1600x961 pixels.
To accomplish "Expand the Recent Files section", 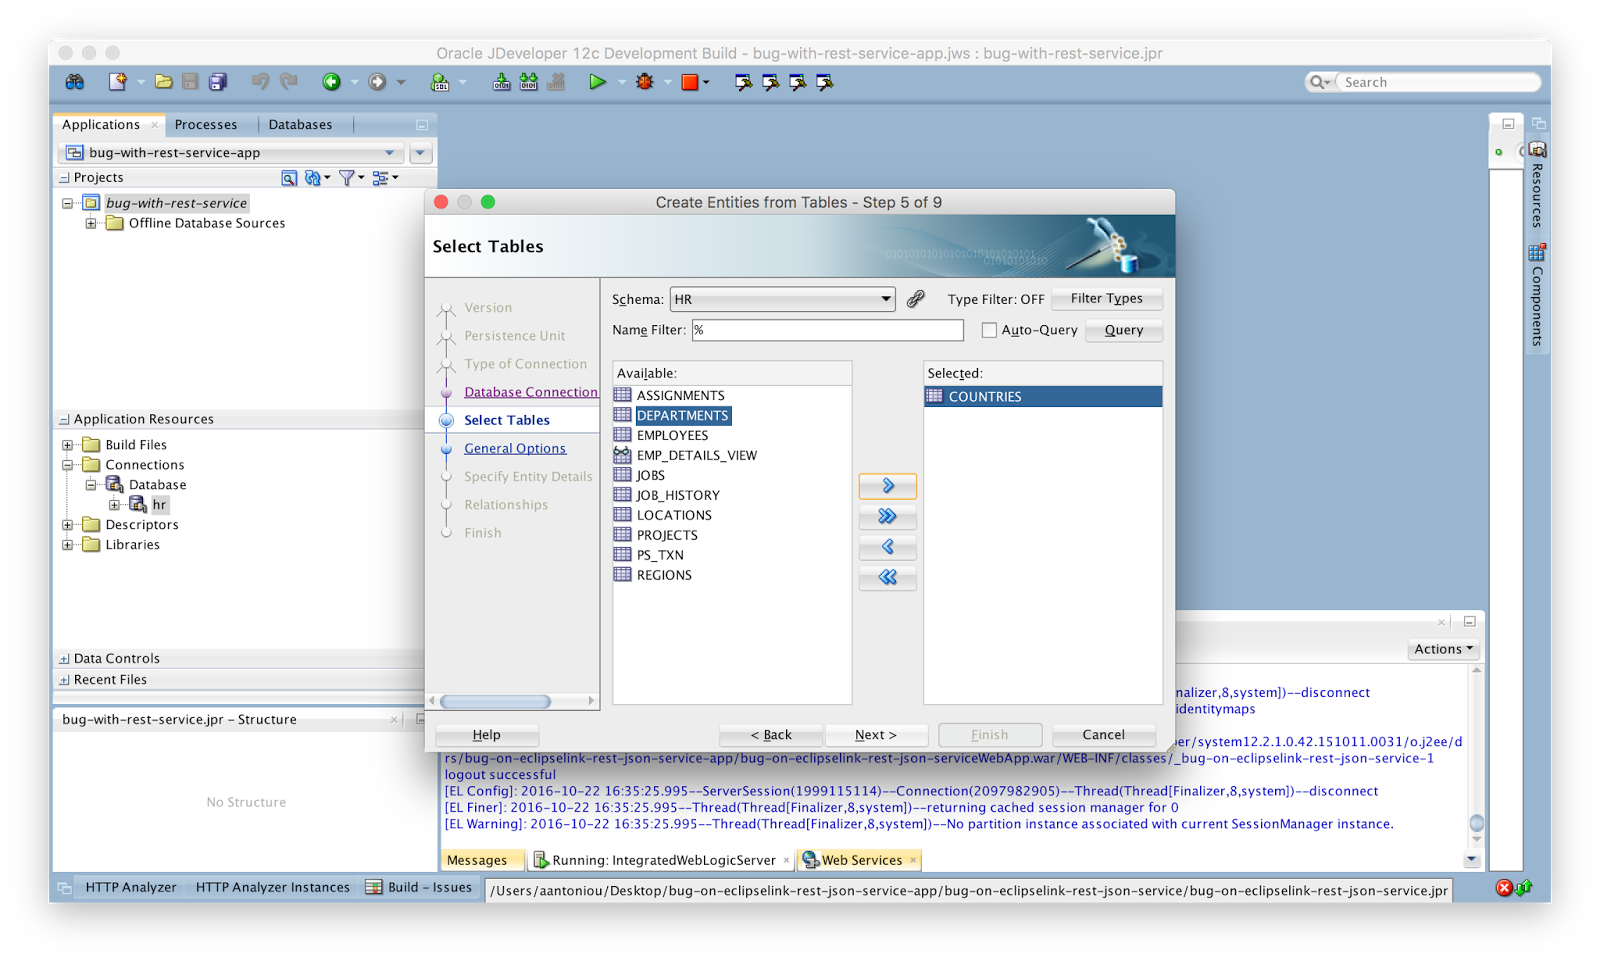I will point(64,680).
